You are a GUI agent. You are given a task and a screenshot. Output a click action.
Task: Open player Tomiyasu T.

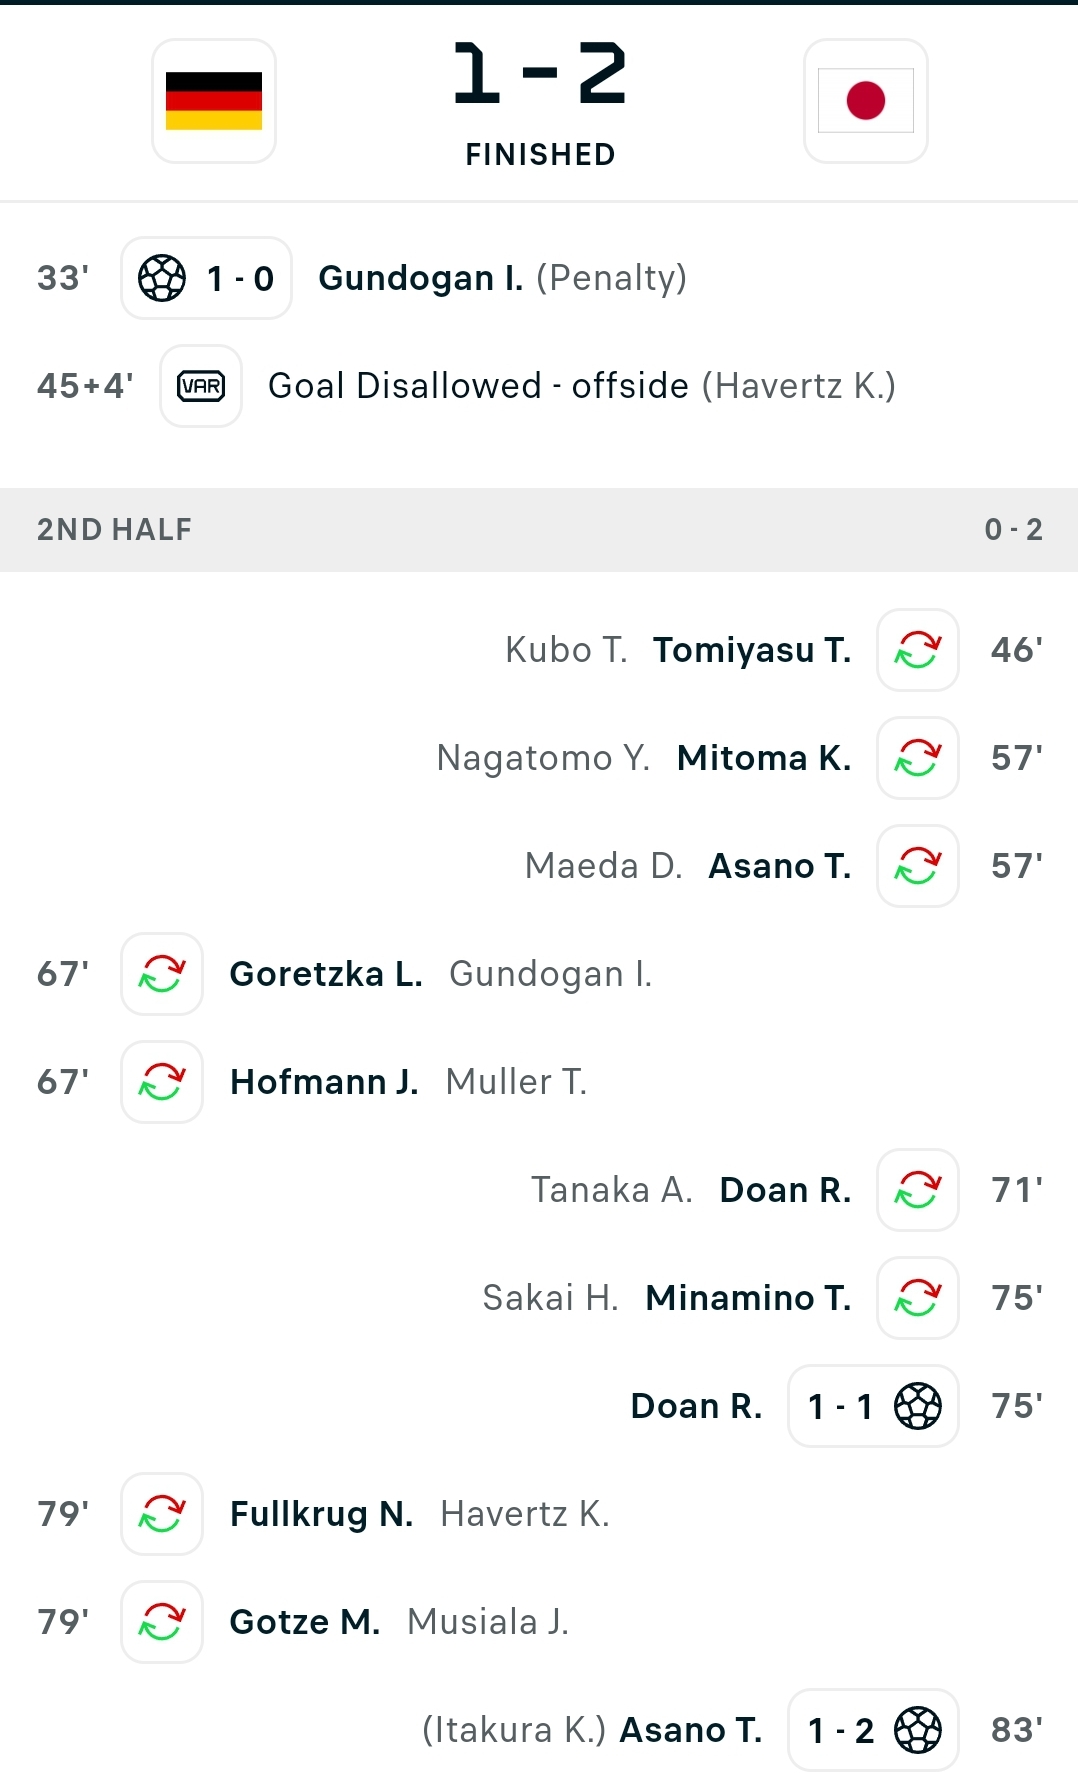pos(752,650)
